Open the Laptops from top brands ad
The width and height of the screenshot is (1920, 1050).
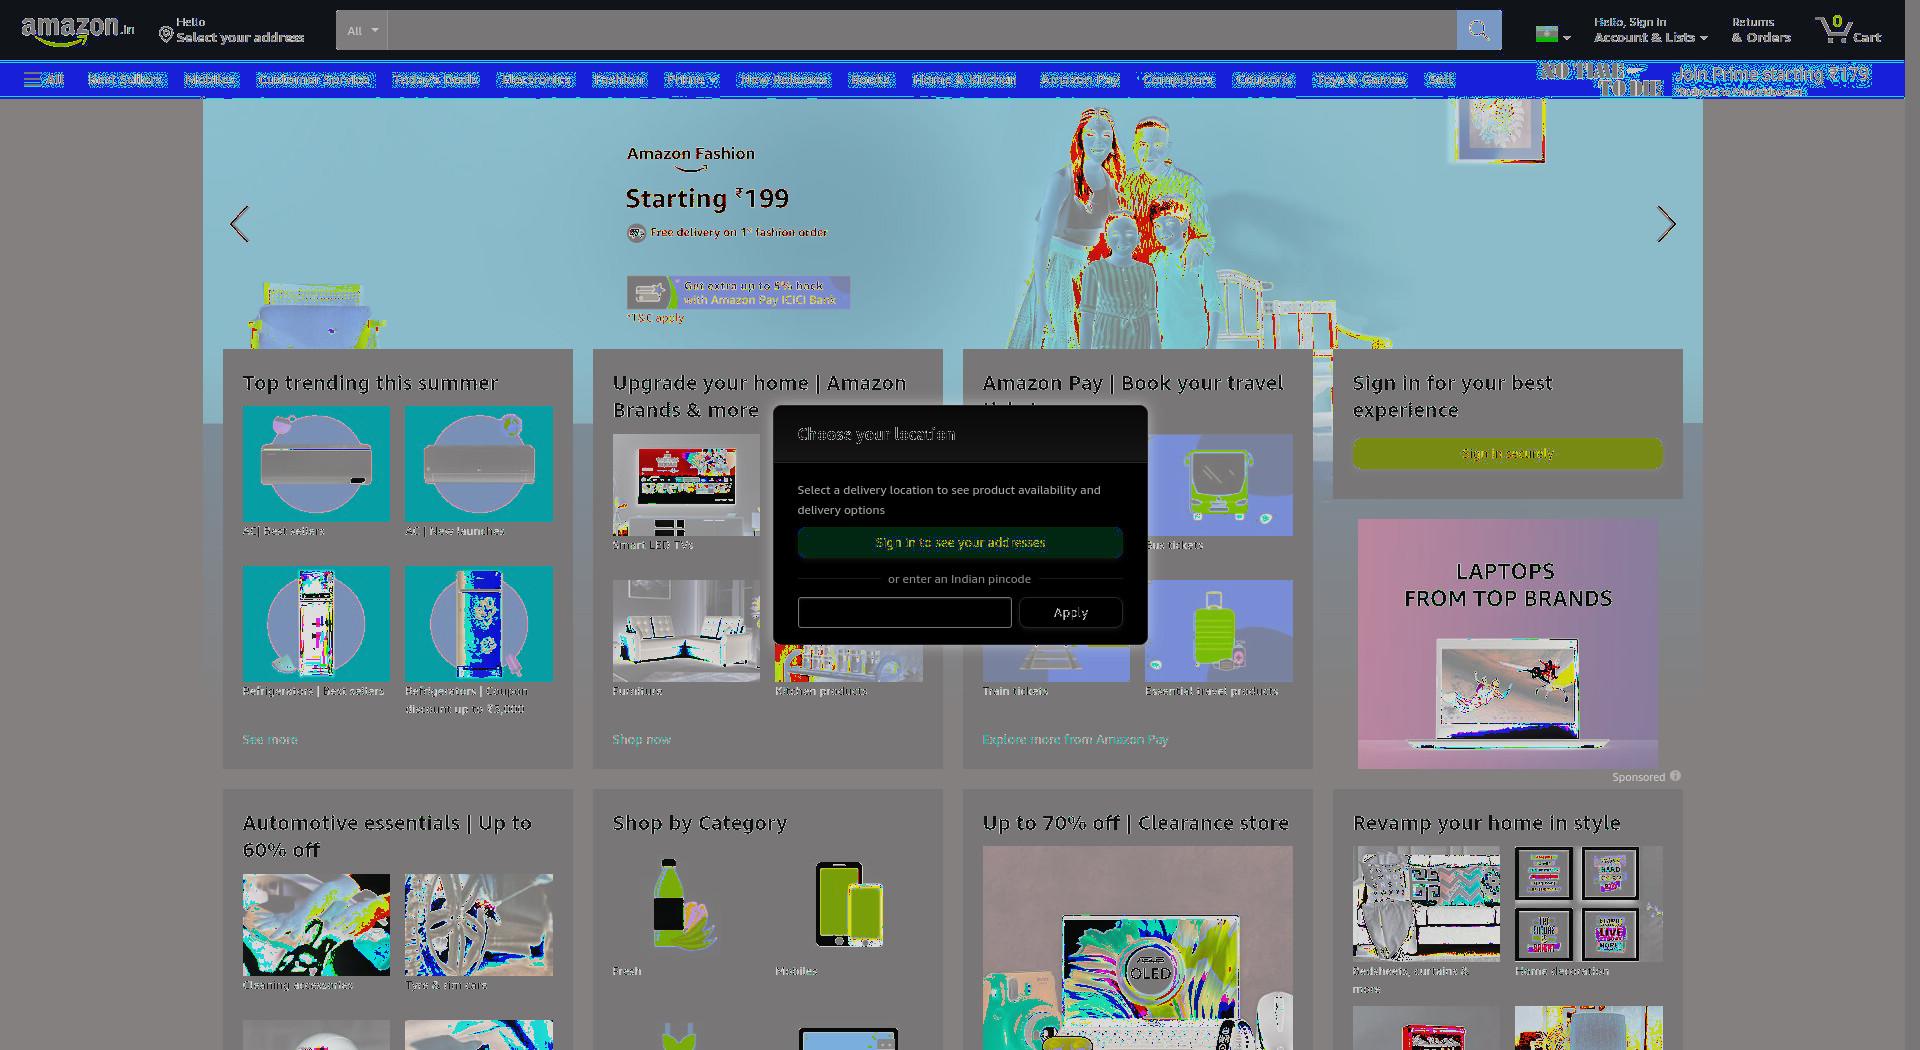1507,643
